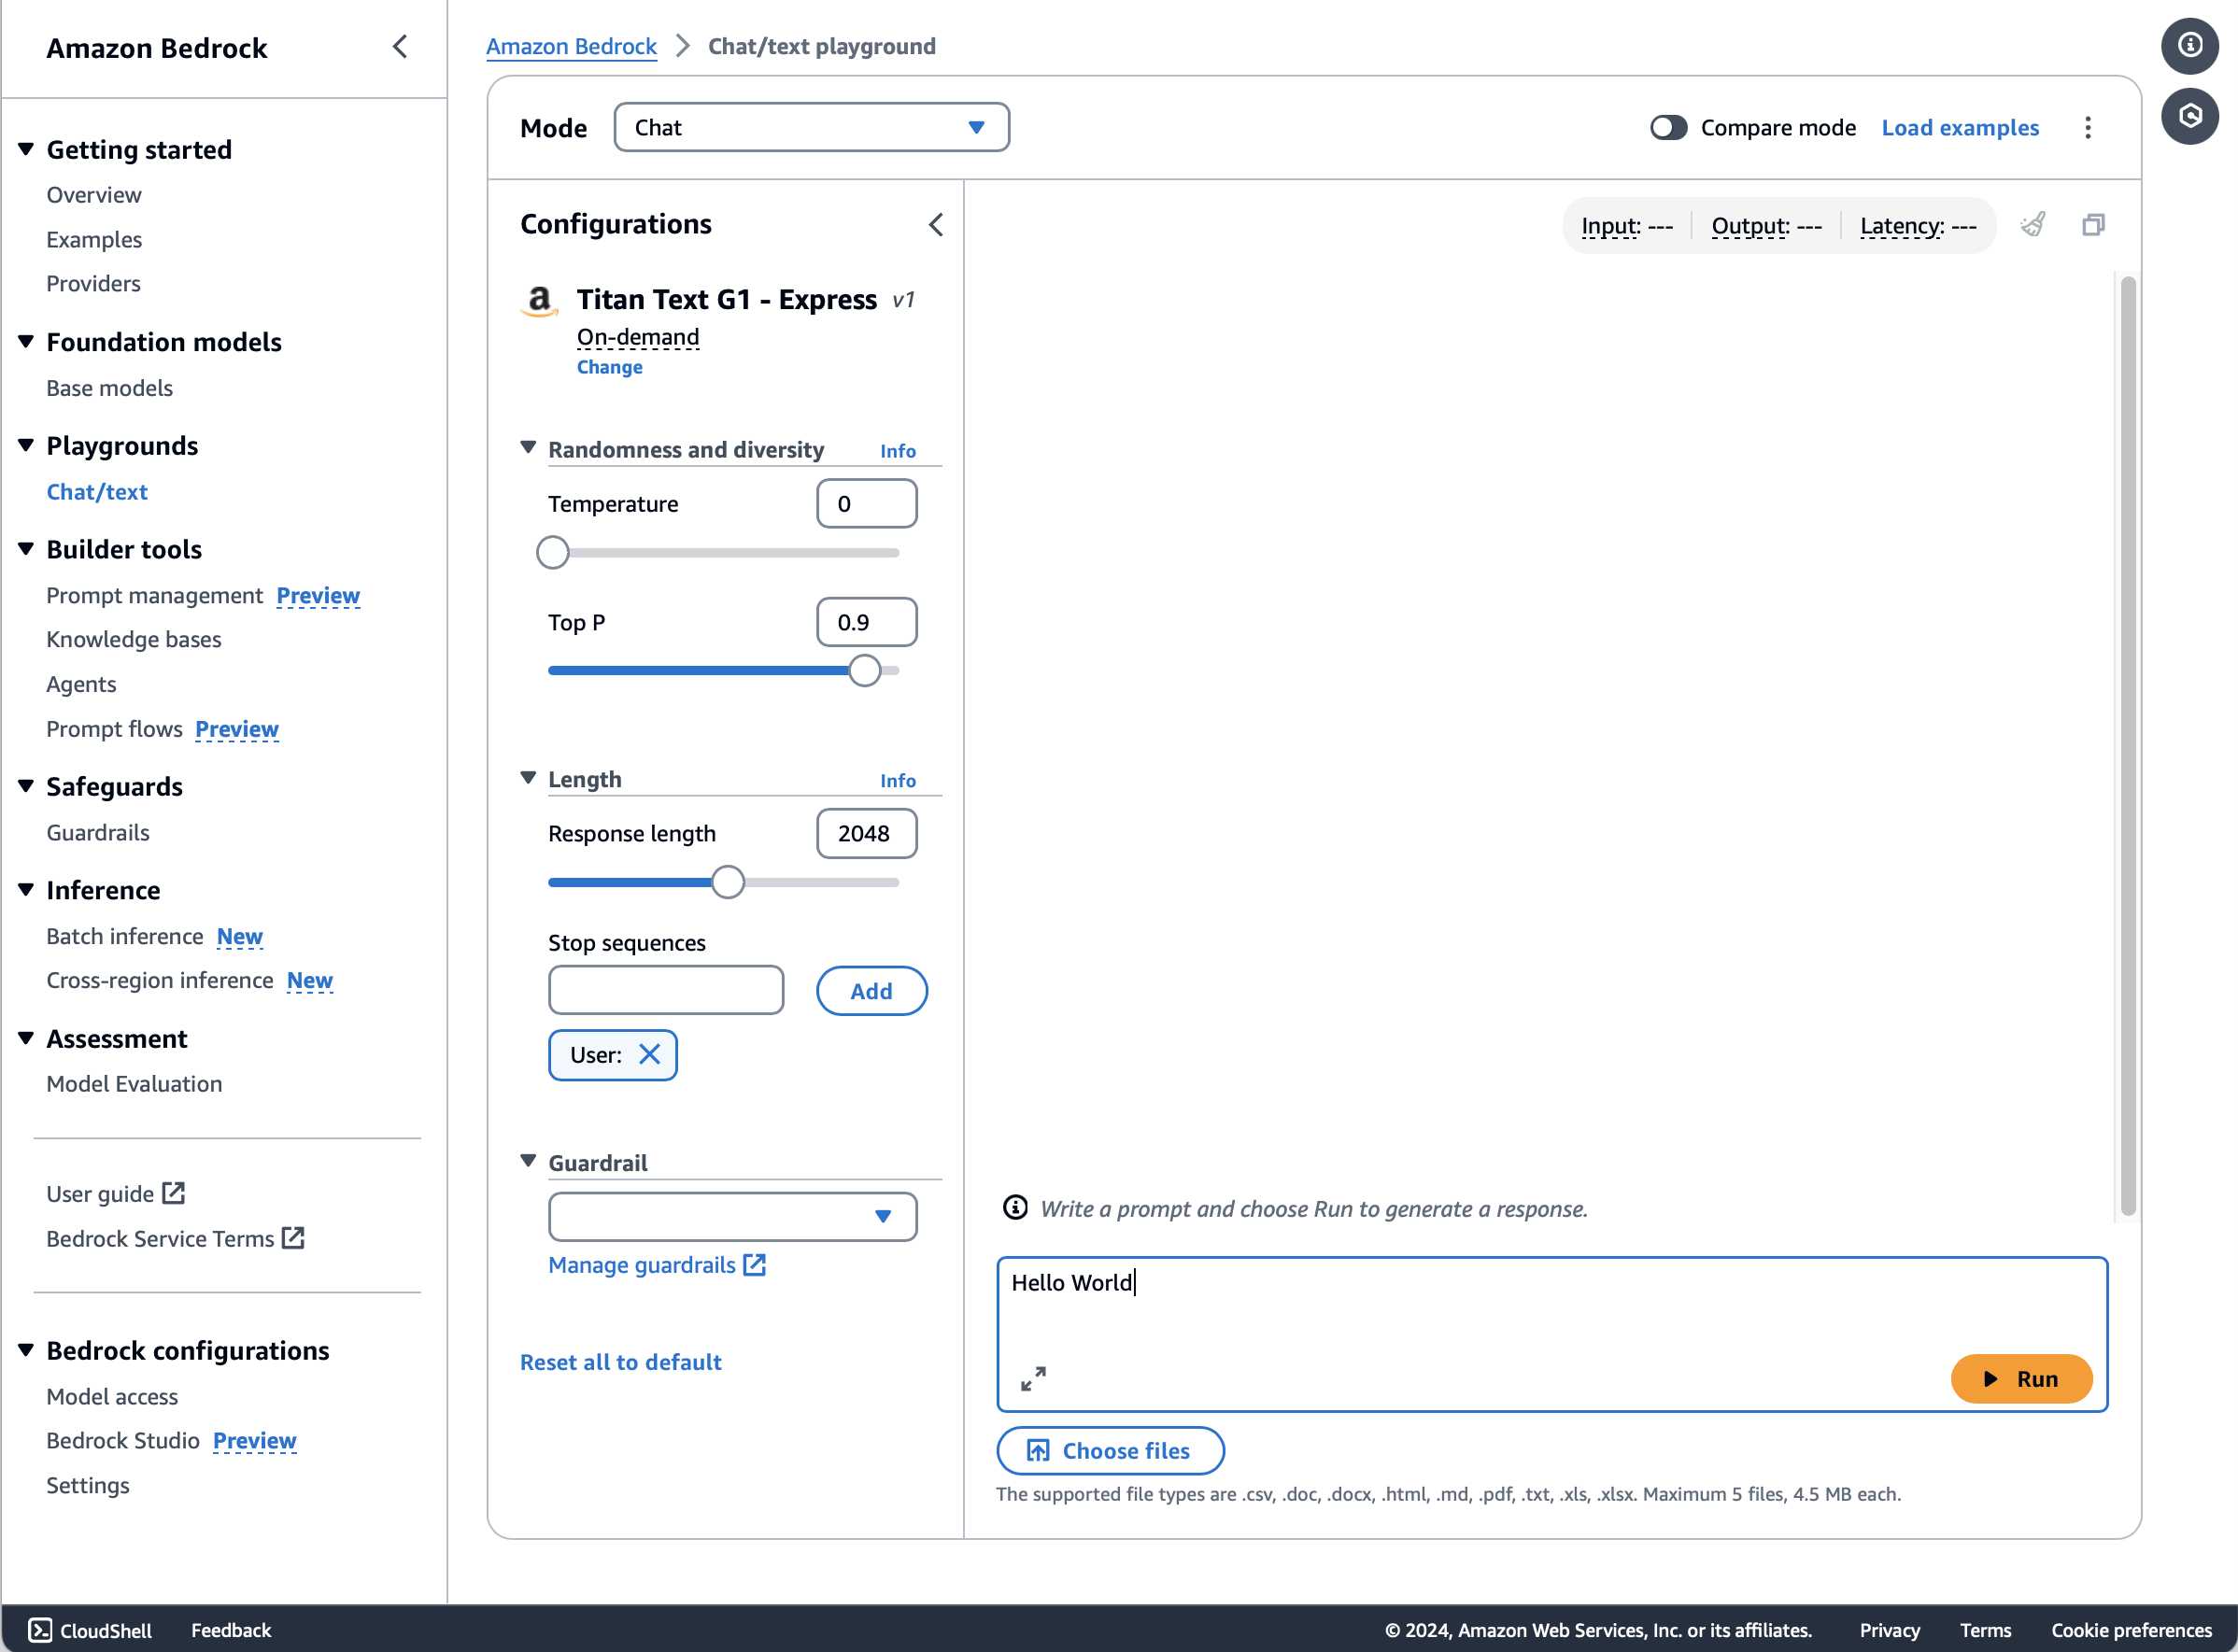
Task: Collapse Safeguards nav group
Action: click(26, 786)
